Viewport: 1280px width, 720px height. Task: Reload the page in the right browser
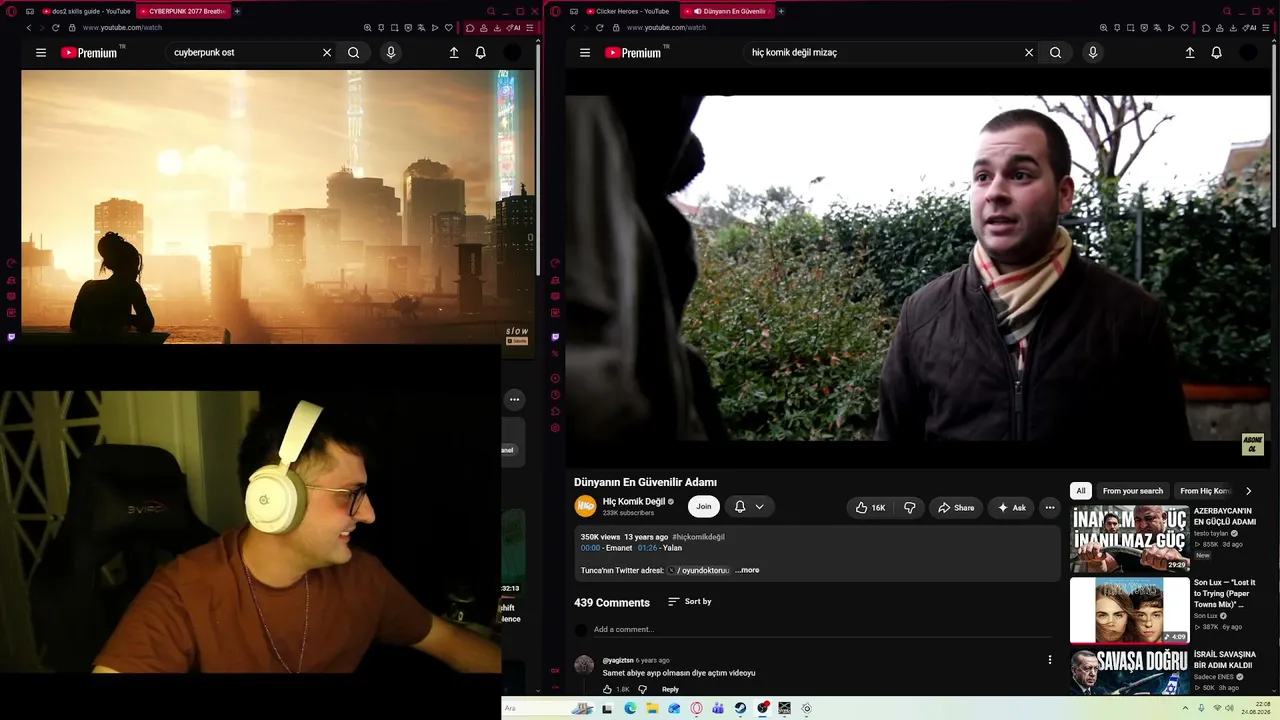(599, 28)
